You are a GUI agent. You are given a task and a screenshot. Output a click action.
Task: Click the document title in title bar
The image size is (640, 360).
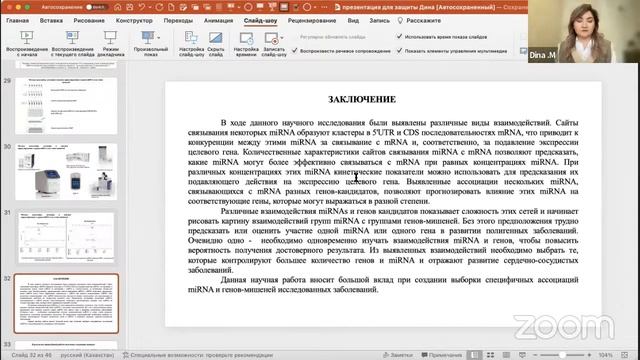[x=418, y=7]
